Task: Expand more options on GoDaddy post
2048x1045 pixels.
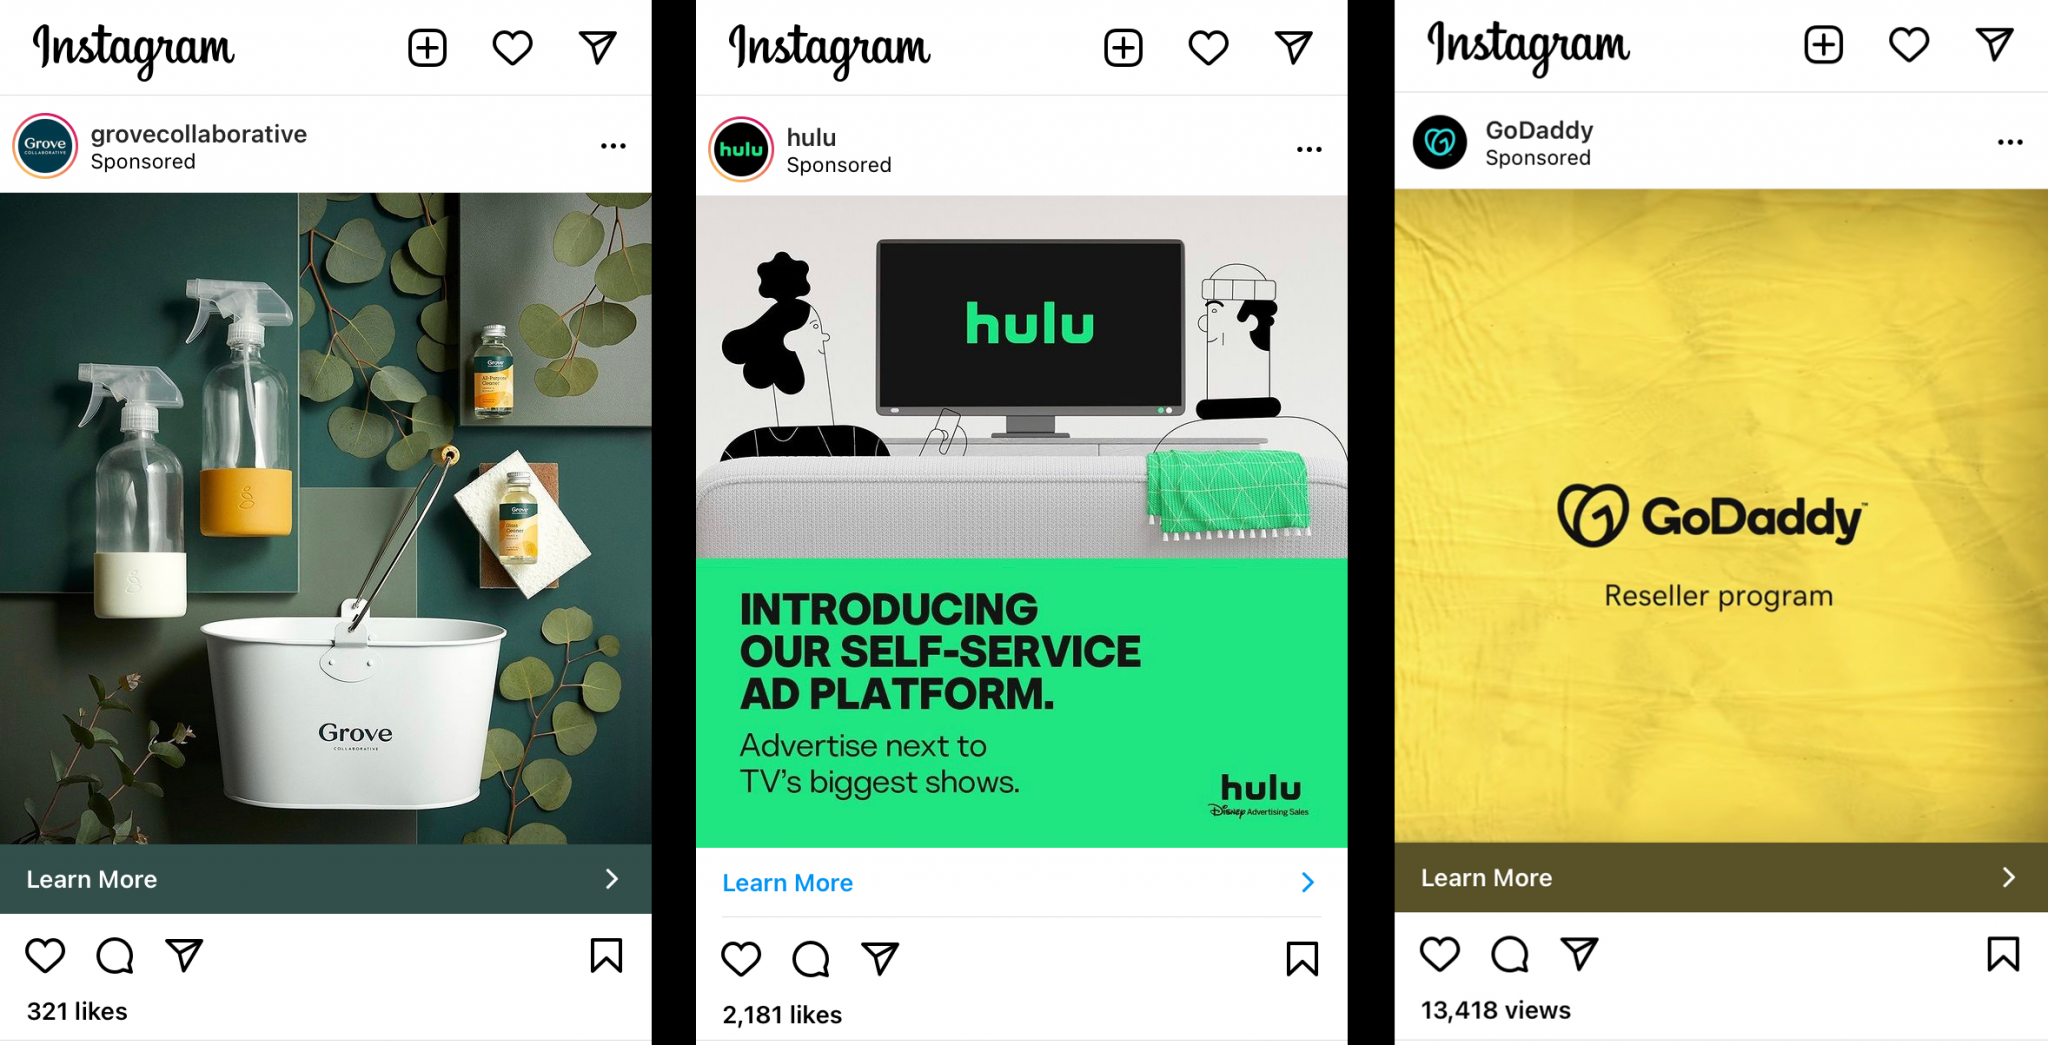Action: 2010,142
